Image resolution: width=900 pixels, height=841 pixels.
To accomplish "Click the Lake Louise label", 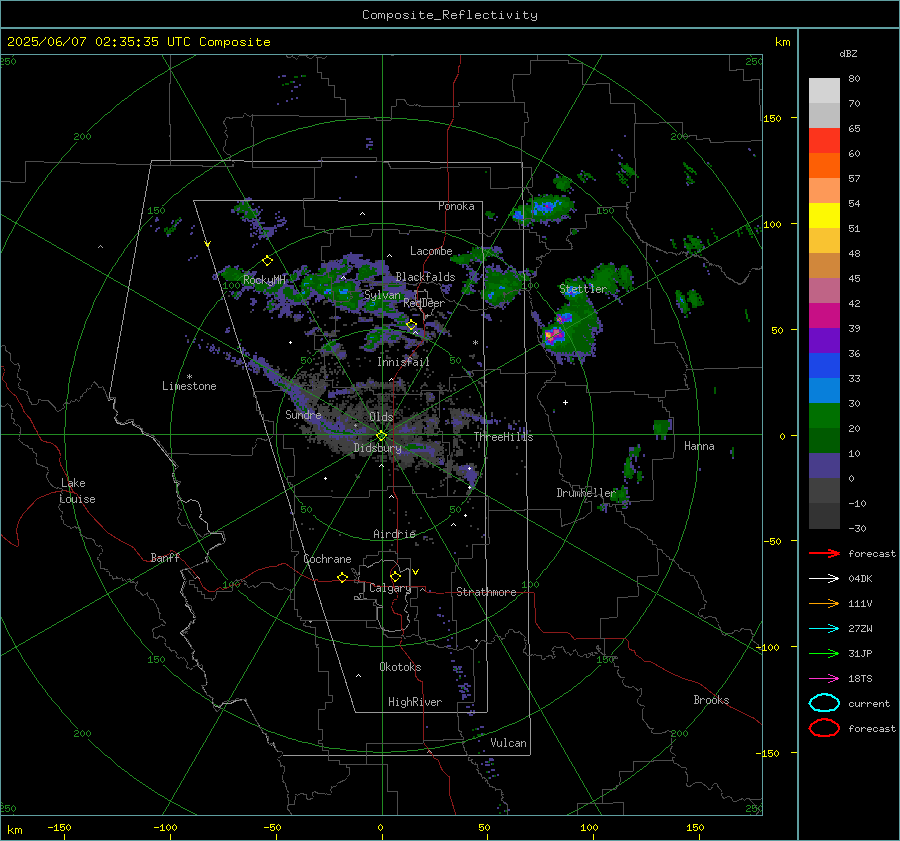I will tap(77, 491).
